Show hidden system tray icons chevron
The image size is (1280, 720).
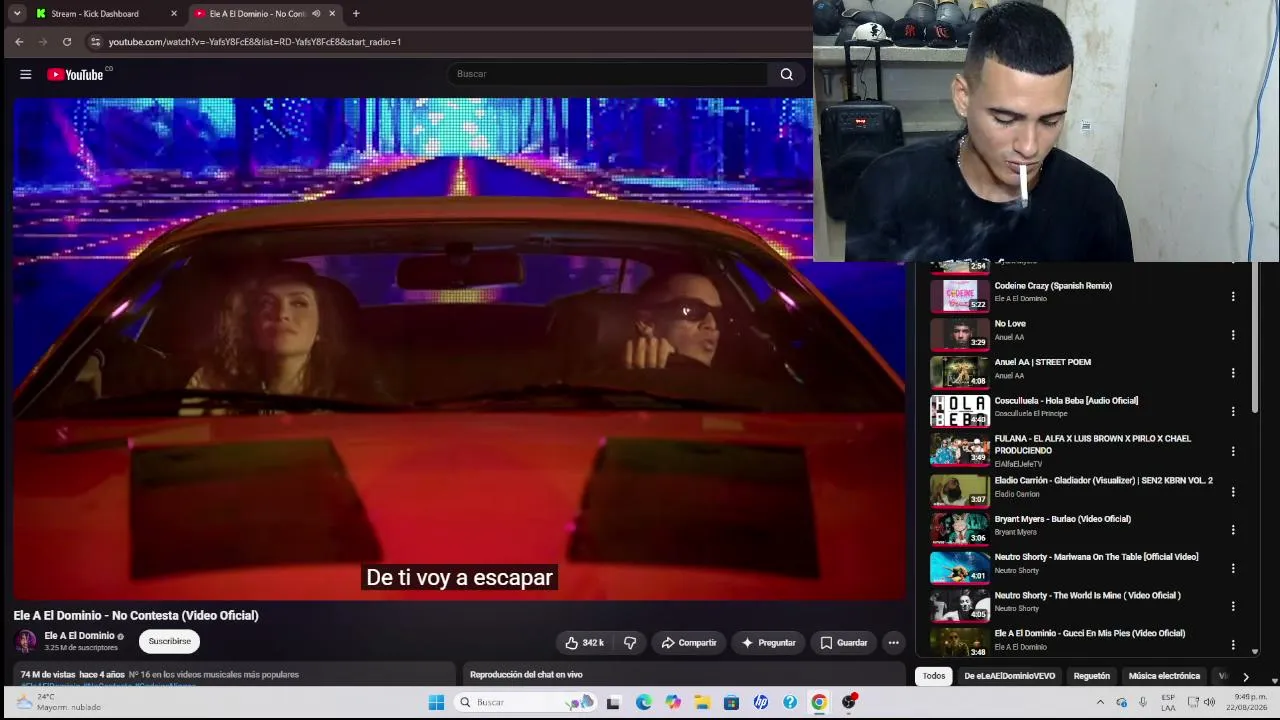pos(1101,702)
